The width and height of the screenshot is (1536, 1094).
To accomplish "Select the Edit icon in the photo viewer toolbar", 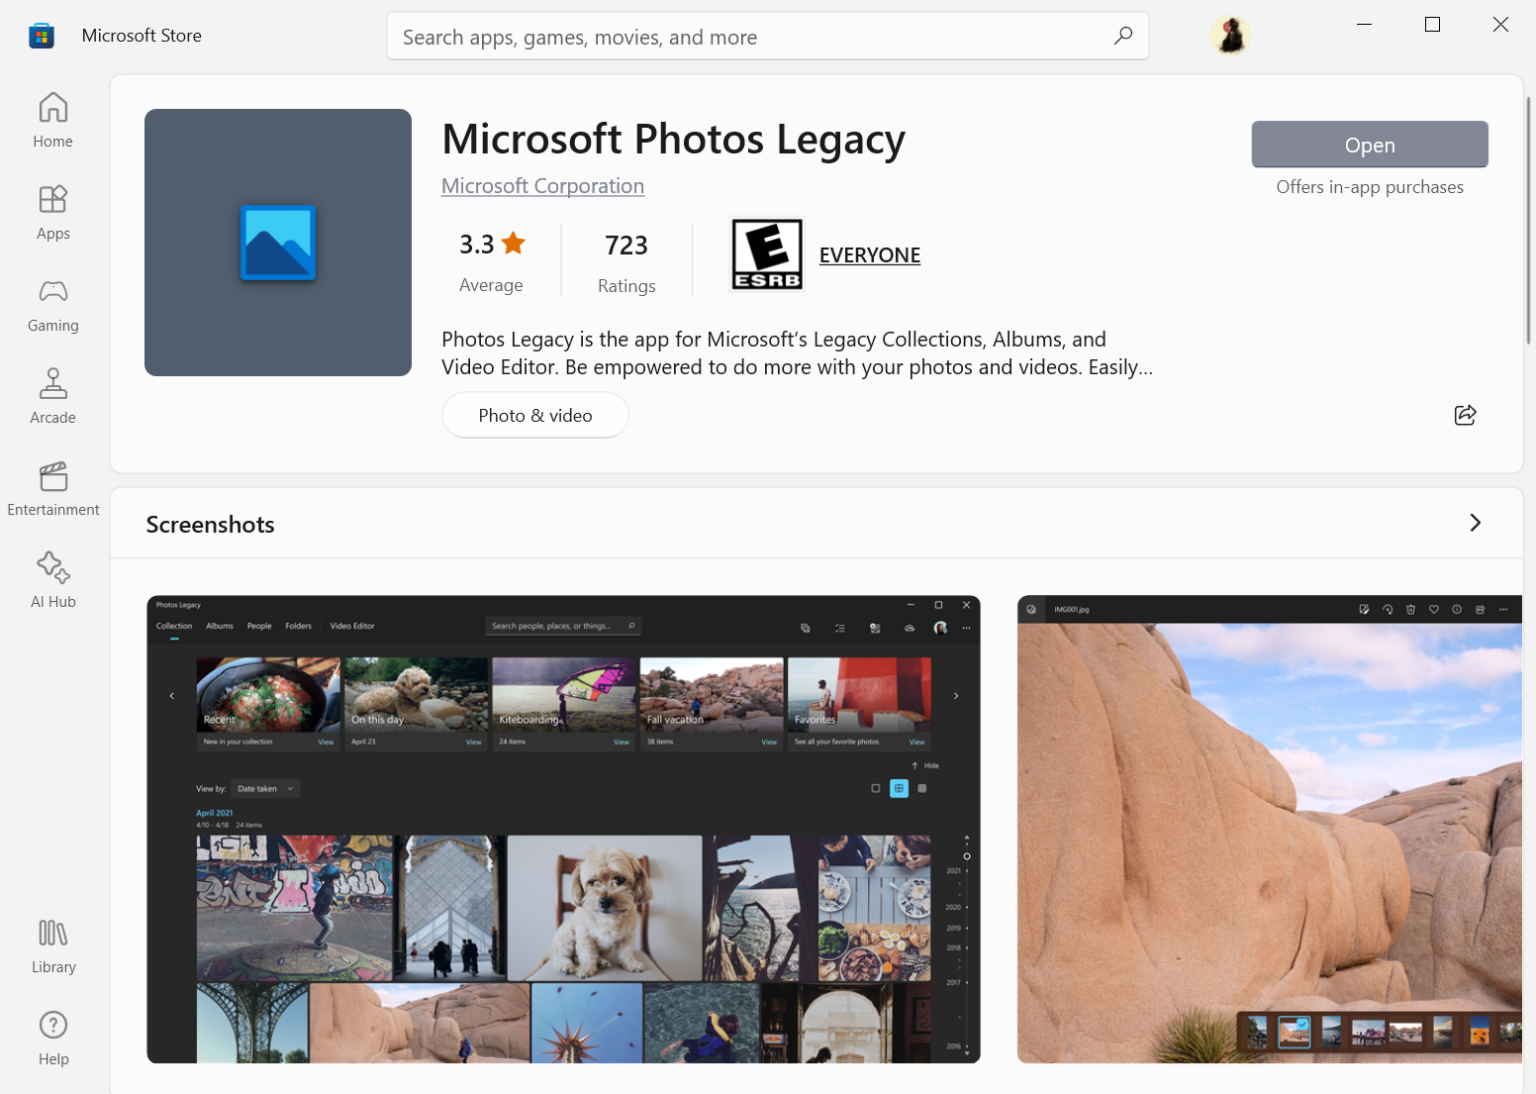I will click(x=1364, y=609).
